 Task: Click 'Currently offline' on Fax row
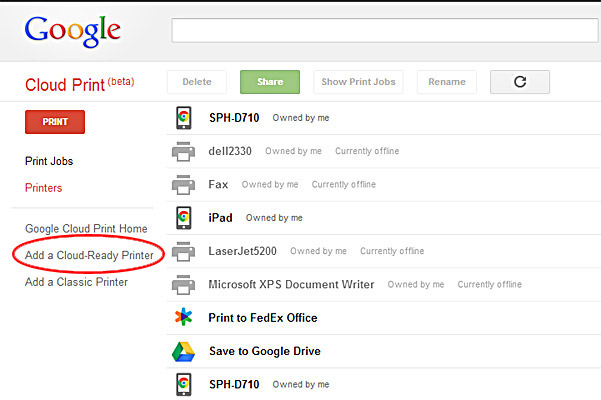pyautogui.click(x=343, y=184)
